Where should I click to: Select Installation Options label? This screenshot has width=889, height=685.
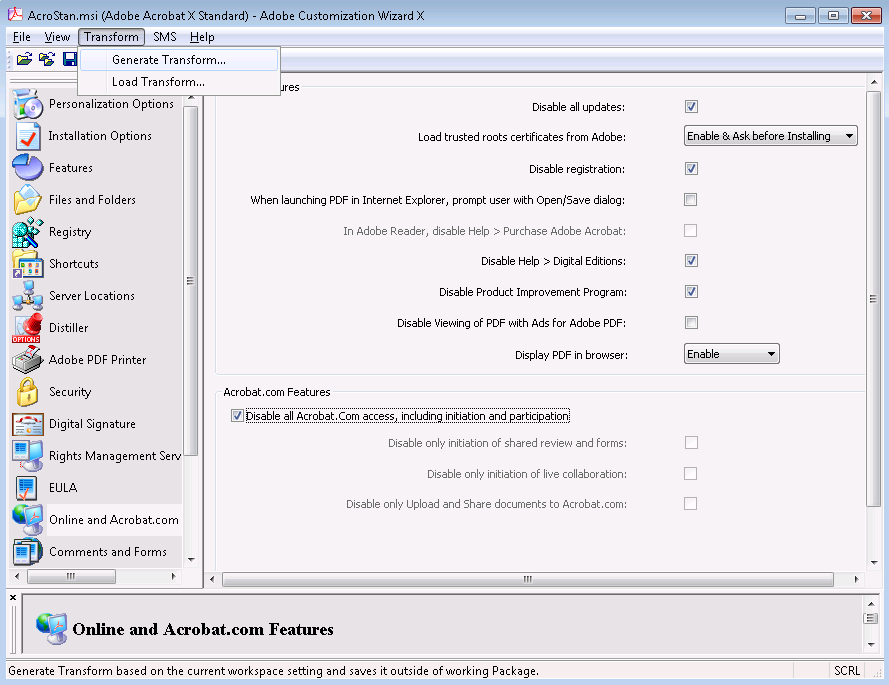100,136
